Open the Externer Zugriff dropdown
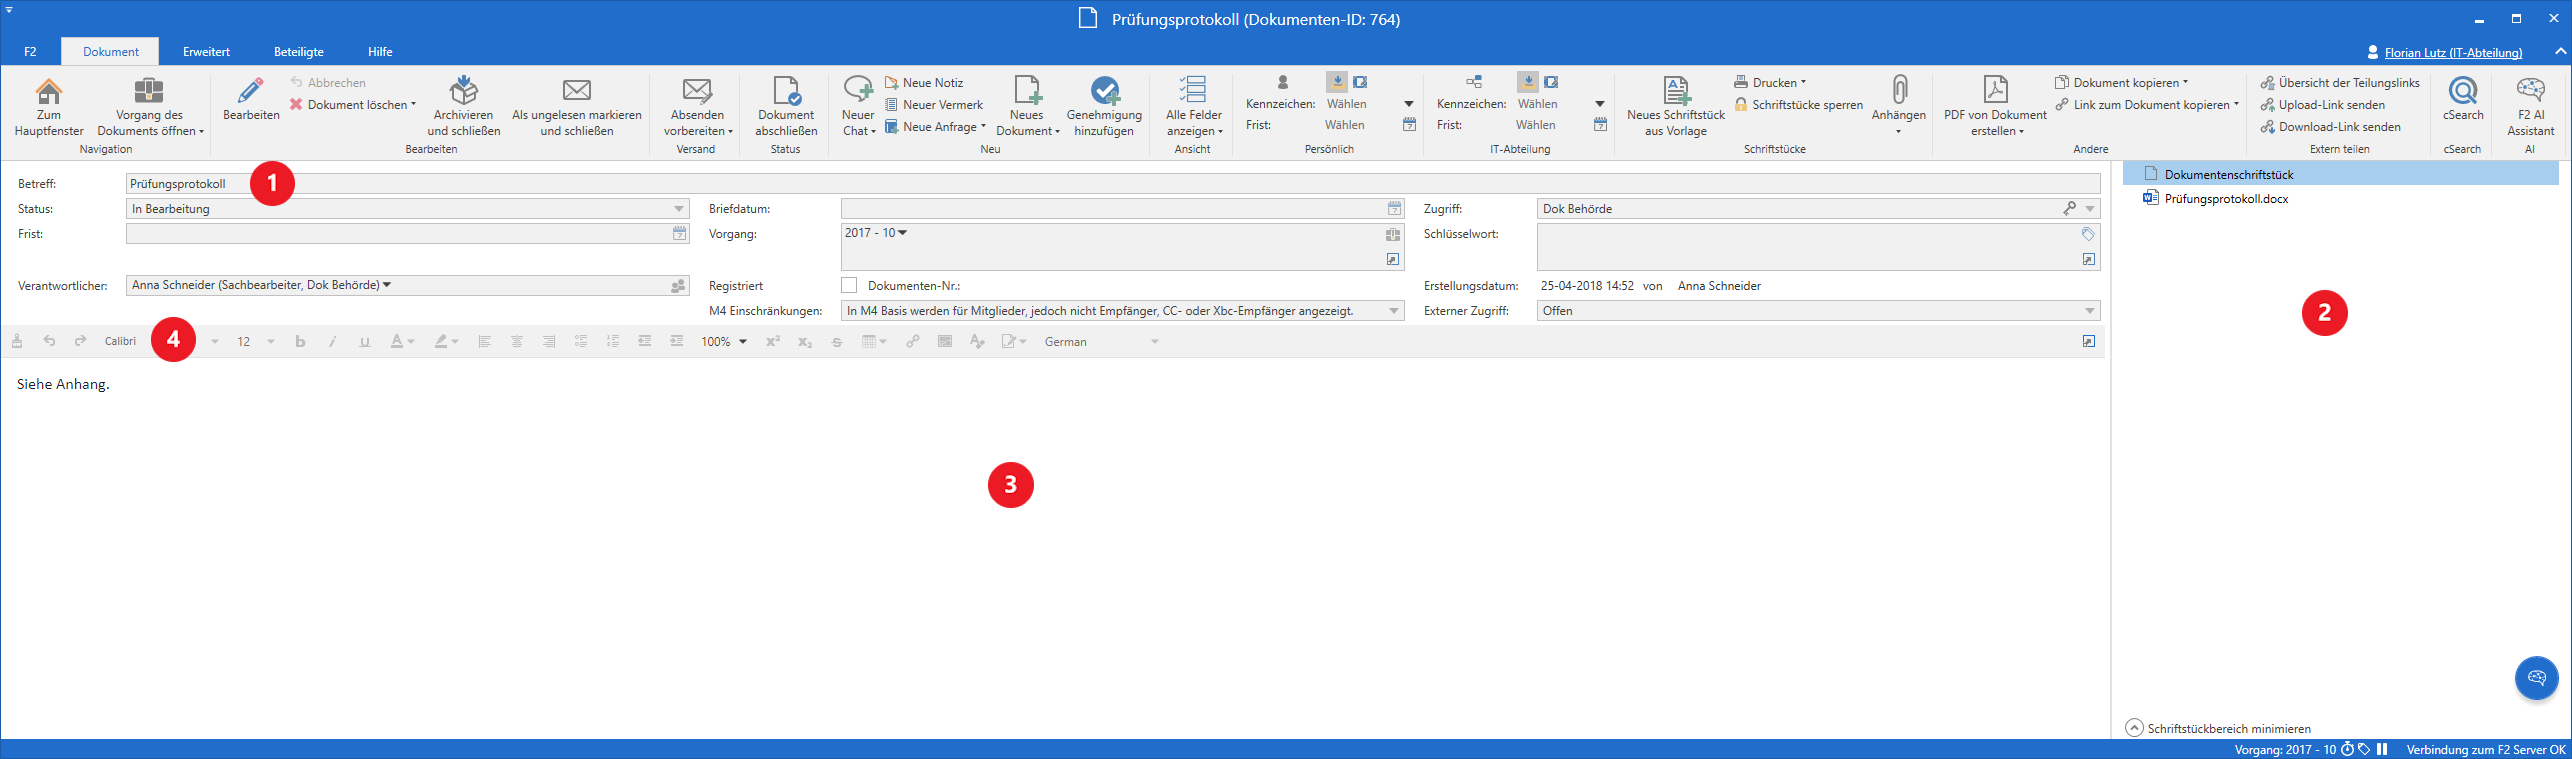Screen dimensions: 2572x759 (x=2089, y=311)
